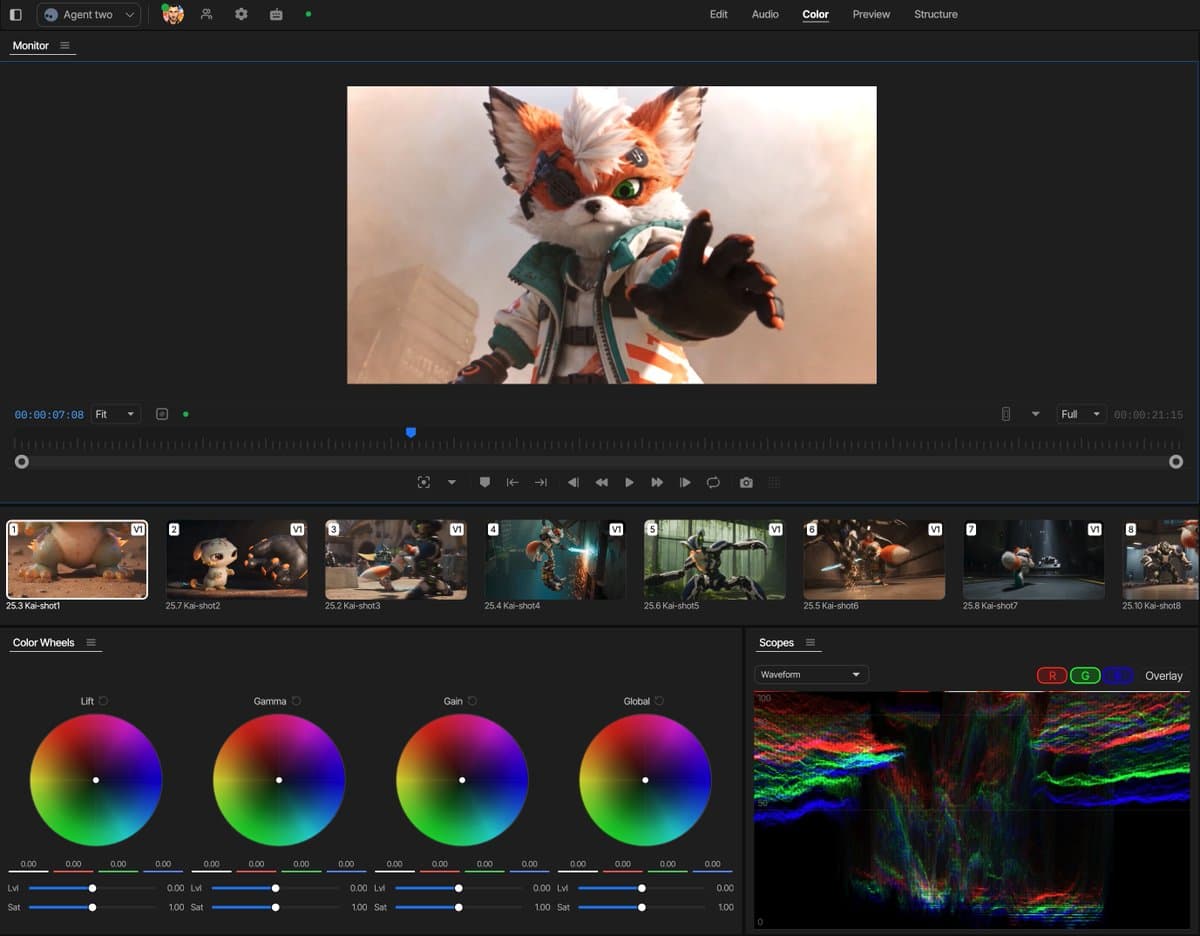Select clip thumbnail 25.6 Kai-shot5

(715, 559)
